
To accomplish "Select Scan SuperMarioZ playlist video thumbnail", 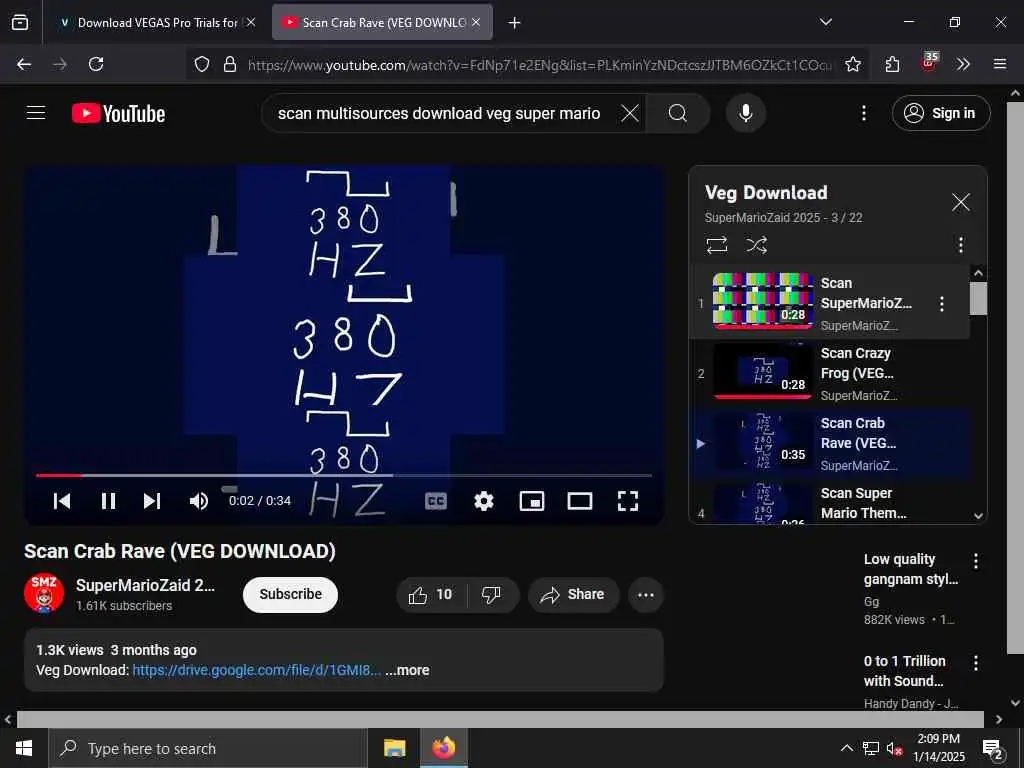I will tap(763, 300).
